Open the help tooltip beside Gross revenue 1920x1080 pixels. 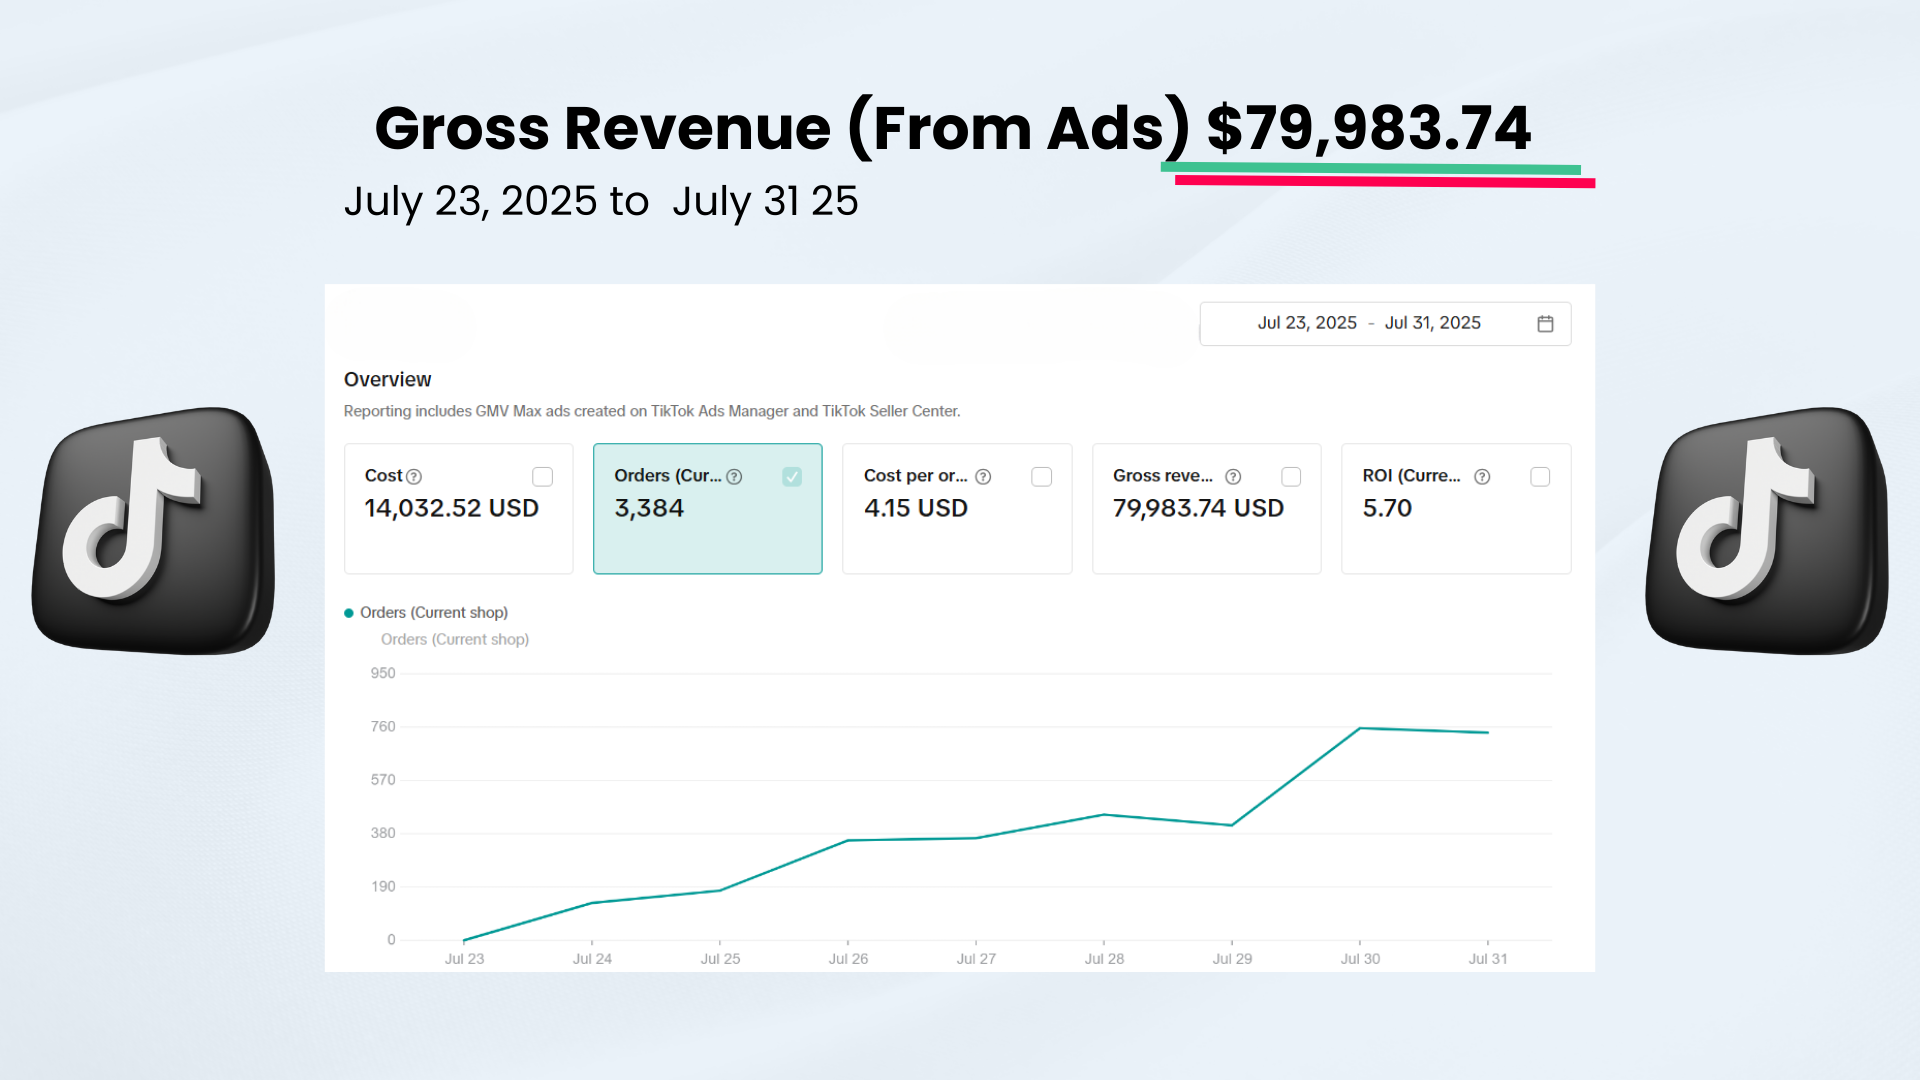pos(1232,477)
